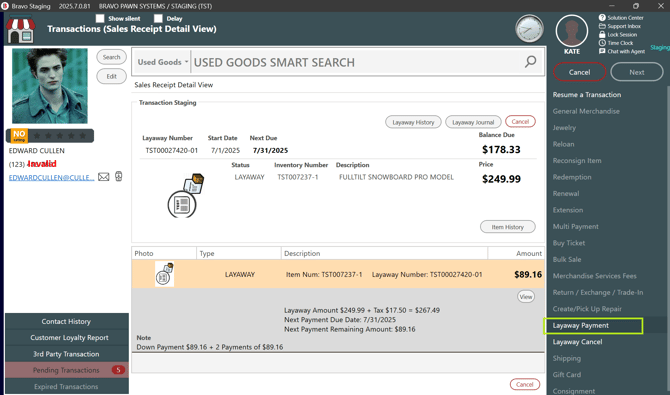Click the $89.16 layaway amount
The height and width of the screenshot is (395, 670).
(x=528, y=274)
